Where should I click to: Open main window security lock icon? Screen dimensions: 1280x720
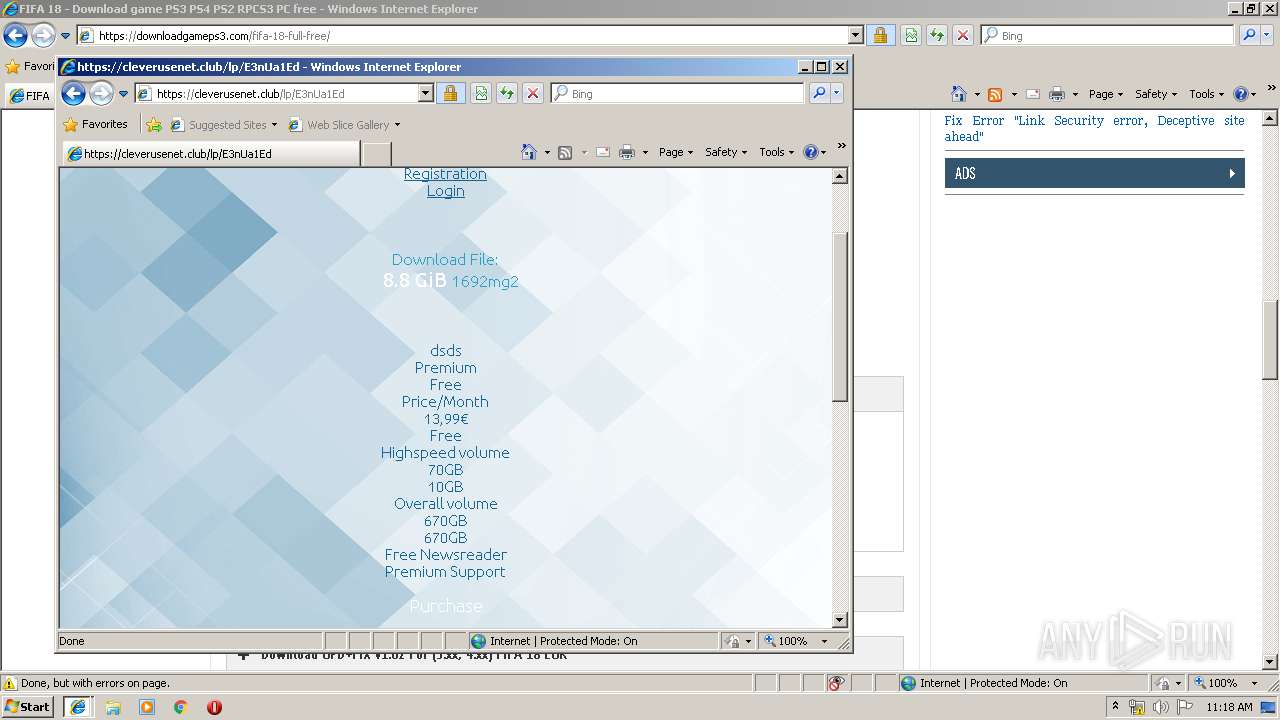880,35
